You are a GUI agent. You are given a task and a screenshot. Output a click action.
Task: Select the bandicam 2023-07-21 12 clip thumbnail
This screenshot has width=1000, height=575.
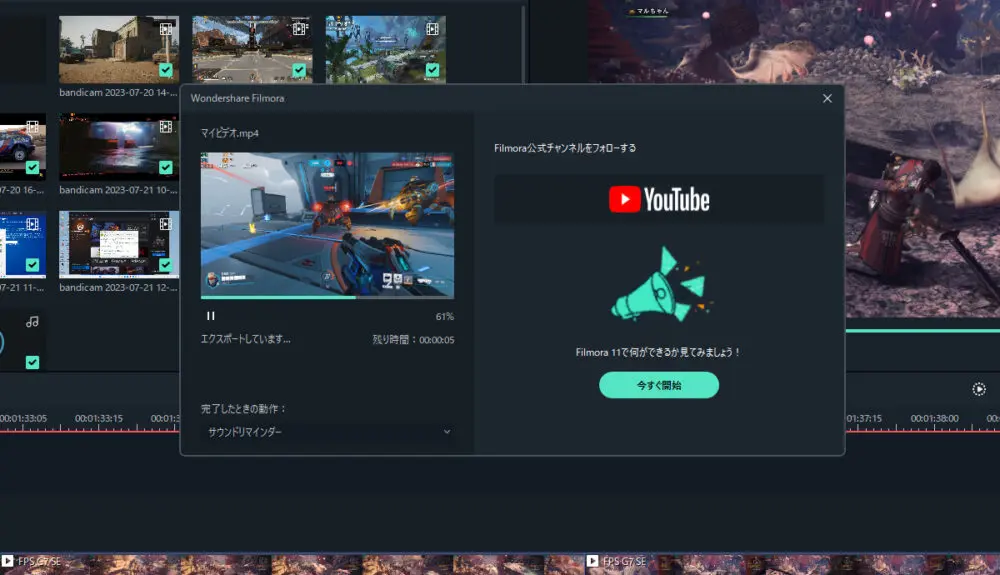click(x=119, y=244)
